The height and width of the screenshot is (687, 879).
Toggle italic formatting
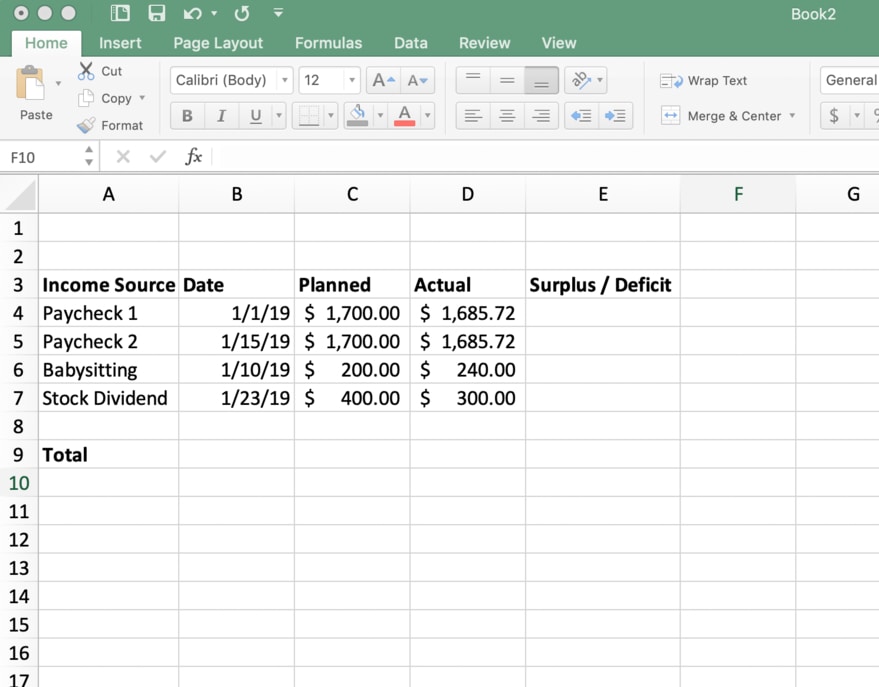coord(221,115)
